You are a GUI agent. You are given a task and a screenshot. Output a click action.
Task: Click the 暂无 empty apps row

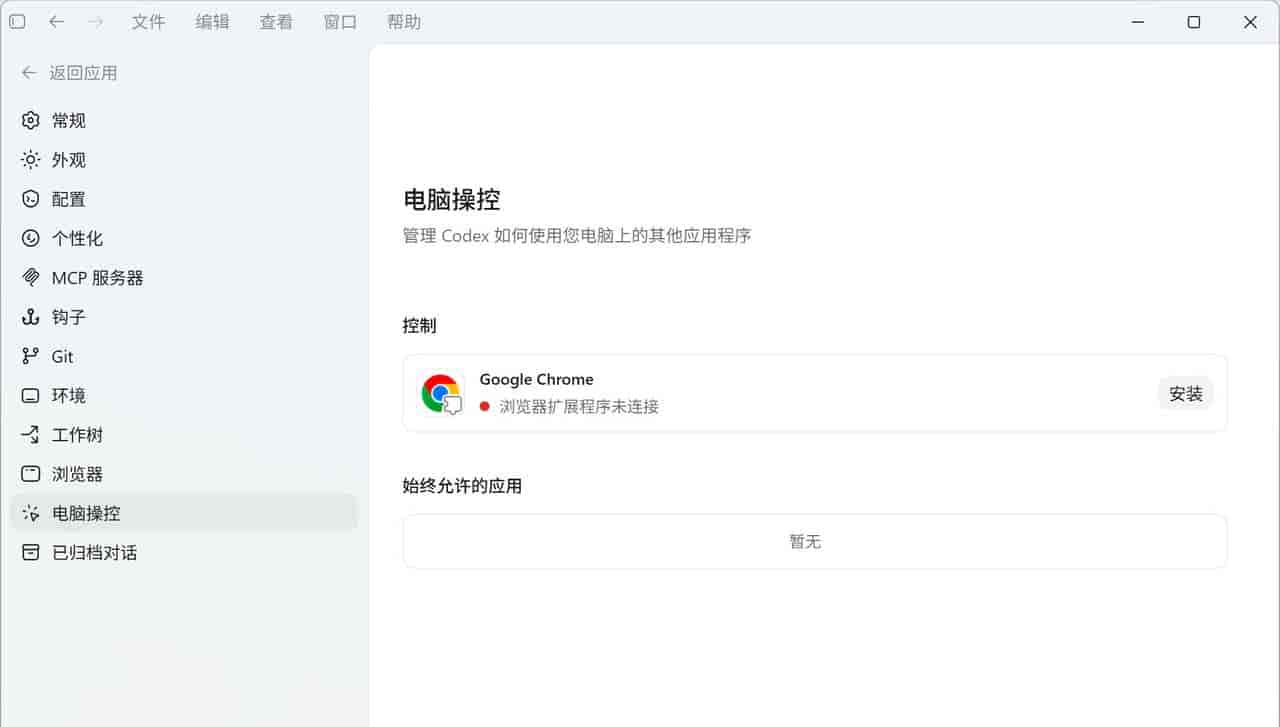[815, 541]
